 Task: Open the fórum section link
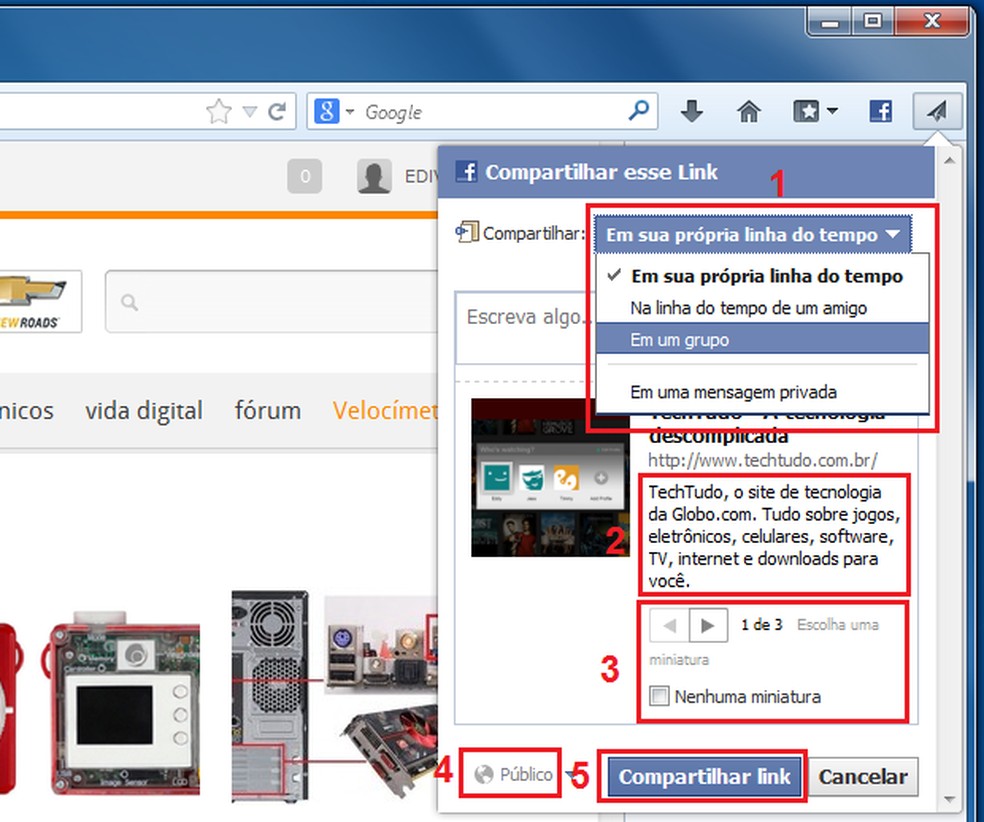point(267,410)
